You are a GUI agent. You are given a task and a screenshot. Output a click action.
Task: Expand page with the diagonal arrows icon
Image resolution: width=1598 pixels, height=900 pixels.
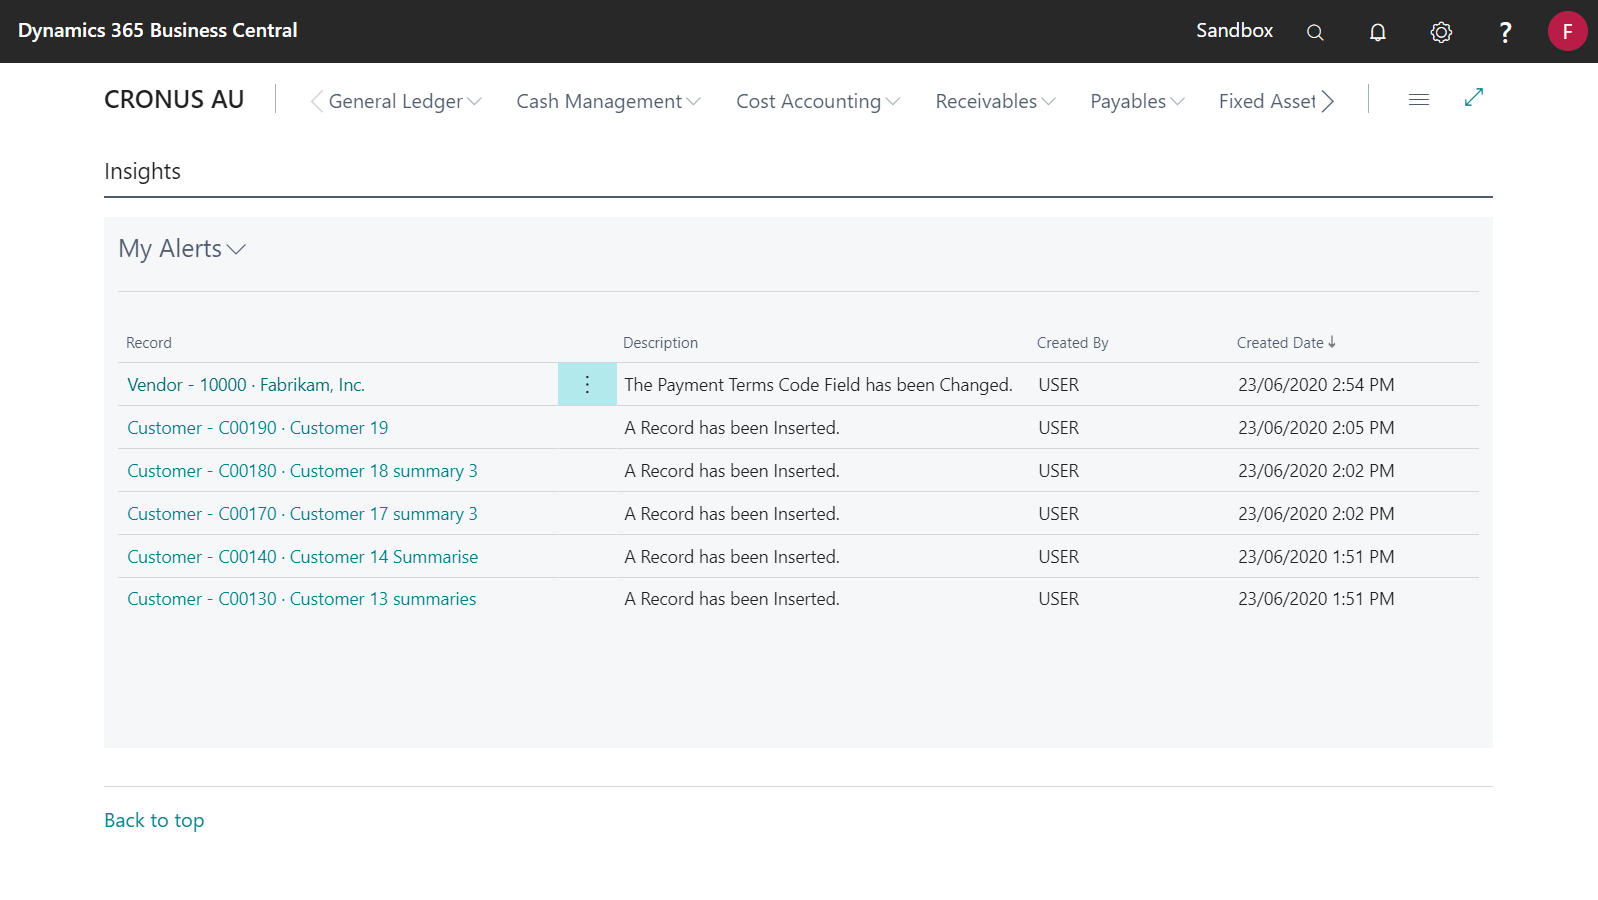coord(1474,97)
